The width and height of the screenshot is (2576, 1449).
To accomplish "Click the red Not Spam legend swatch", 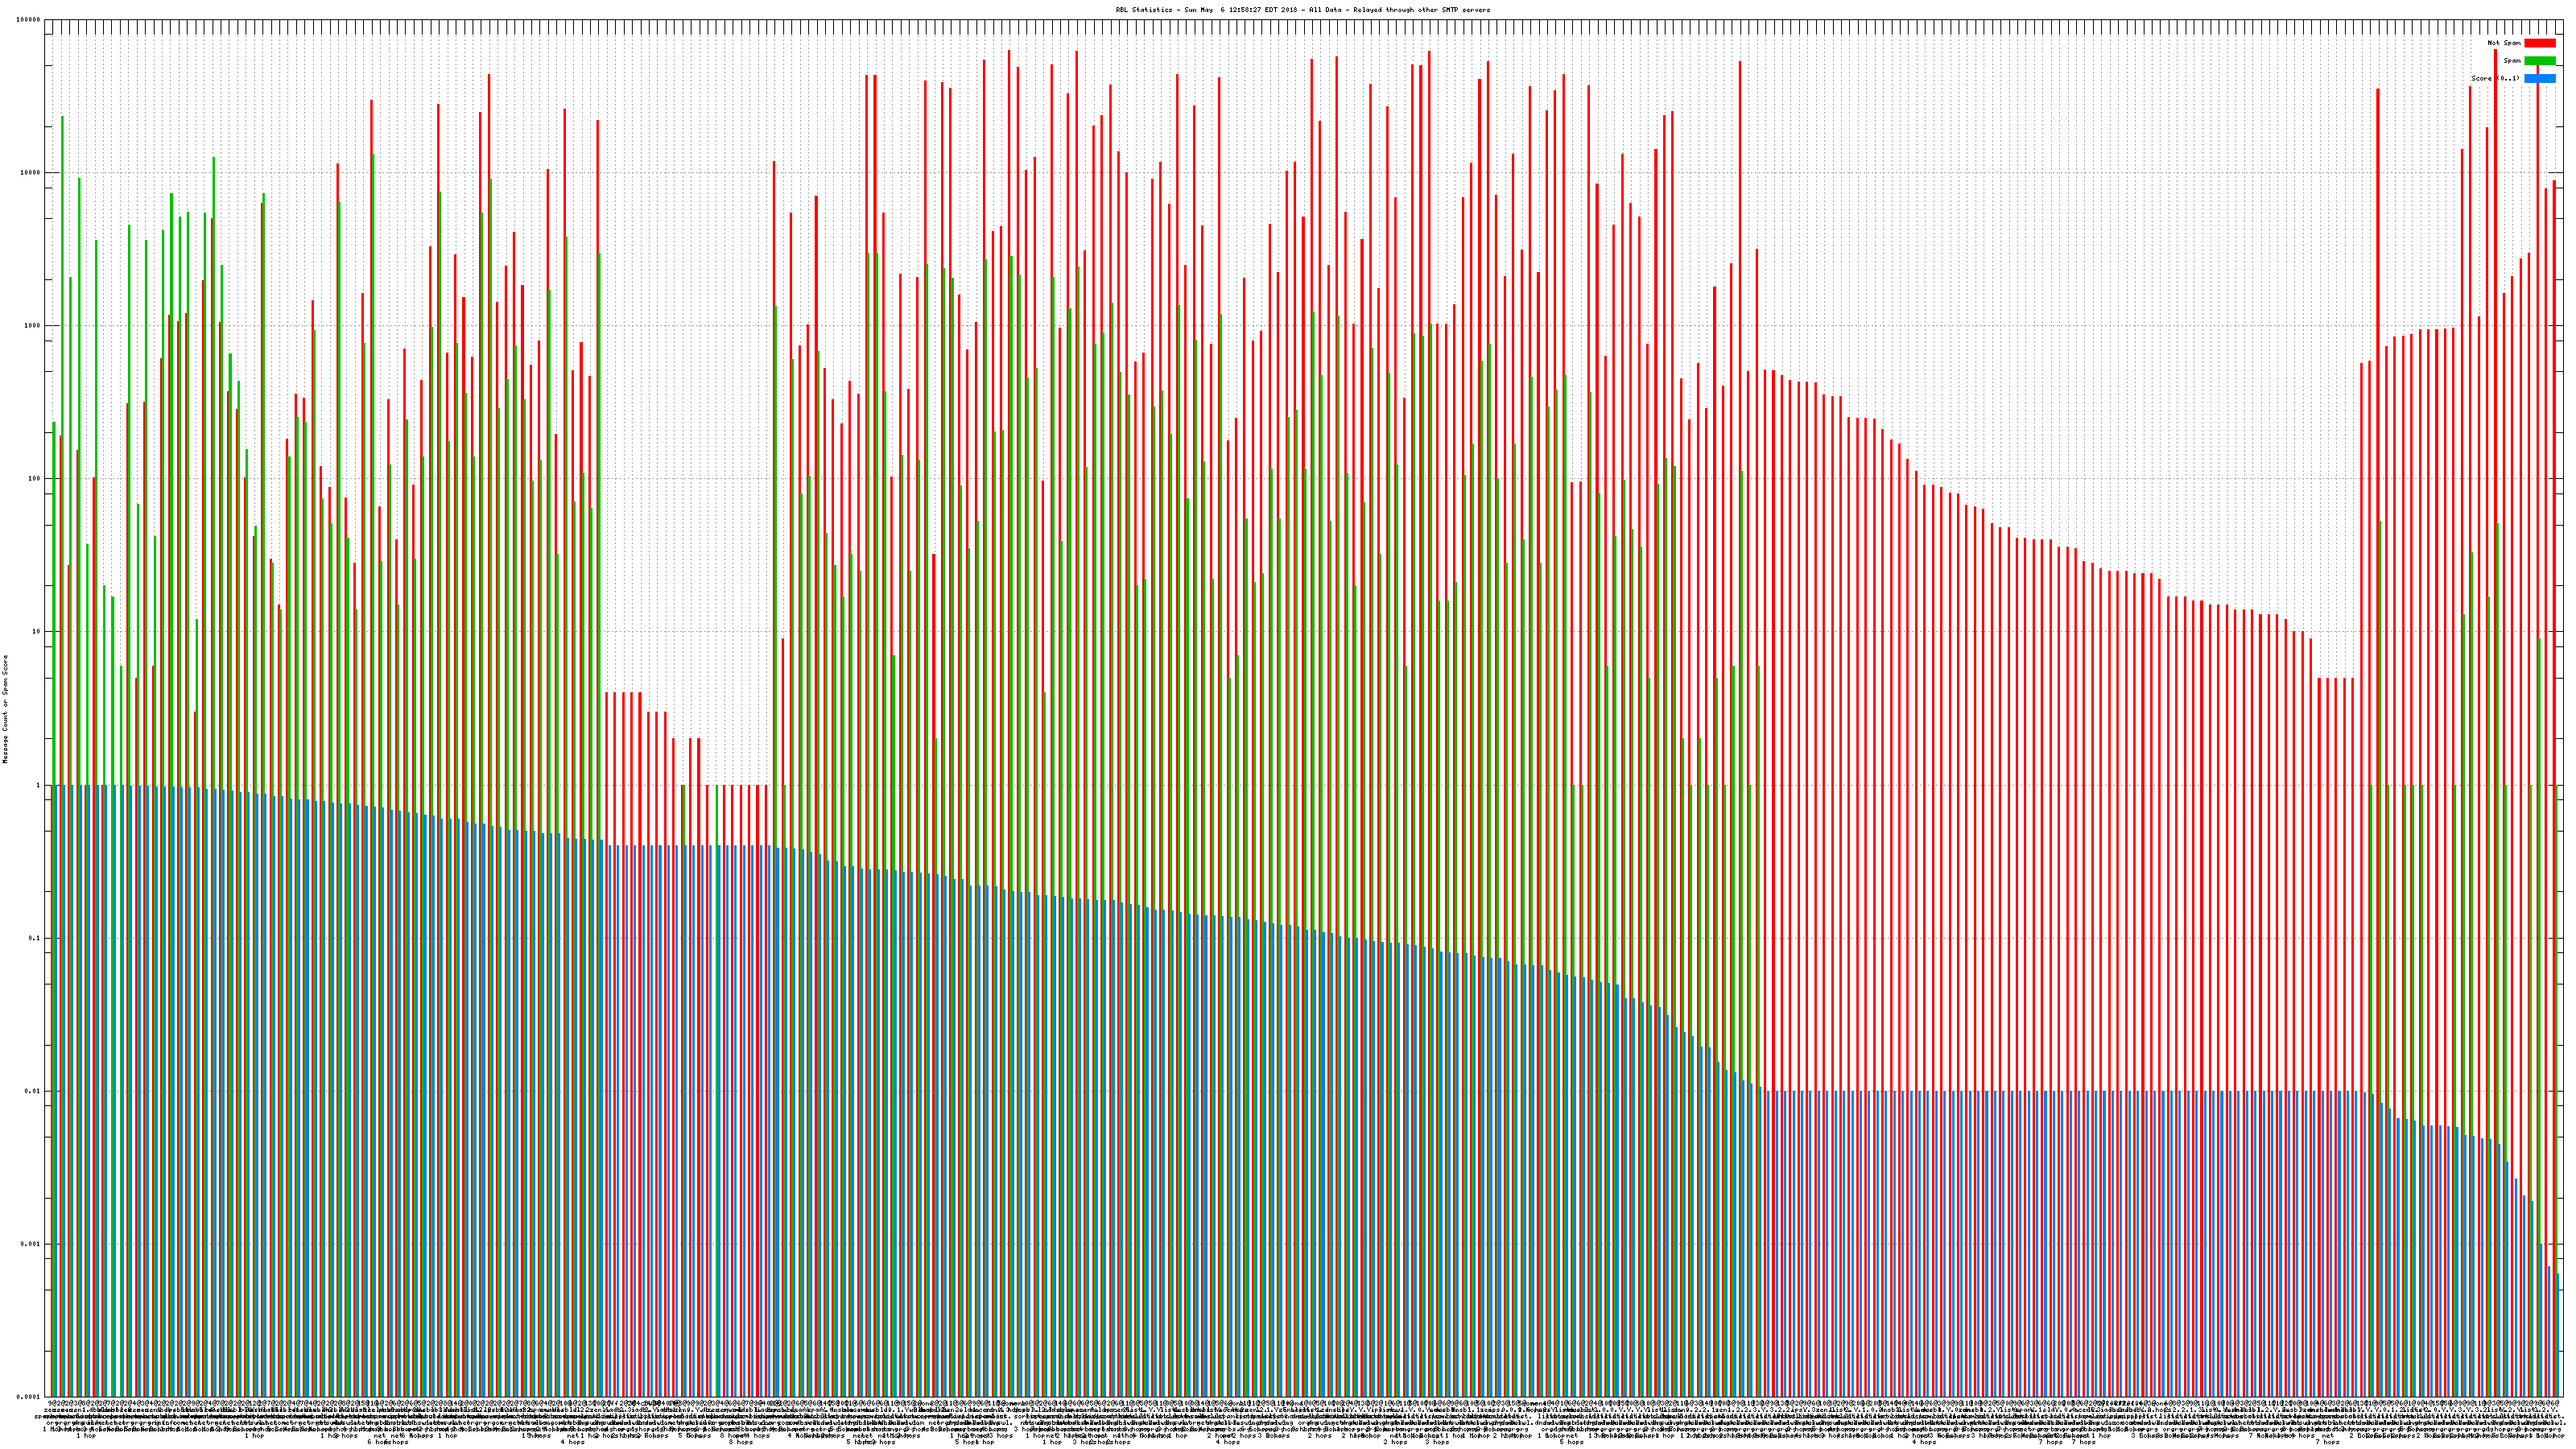I will pos(2539,43).
